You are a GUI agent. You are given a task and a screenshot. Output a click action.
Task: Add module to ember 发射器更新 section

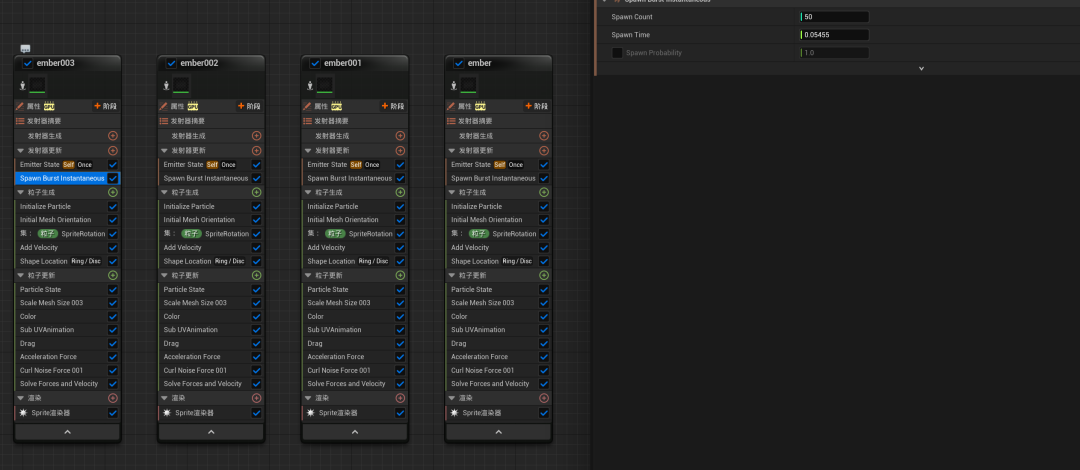544,150
